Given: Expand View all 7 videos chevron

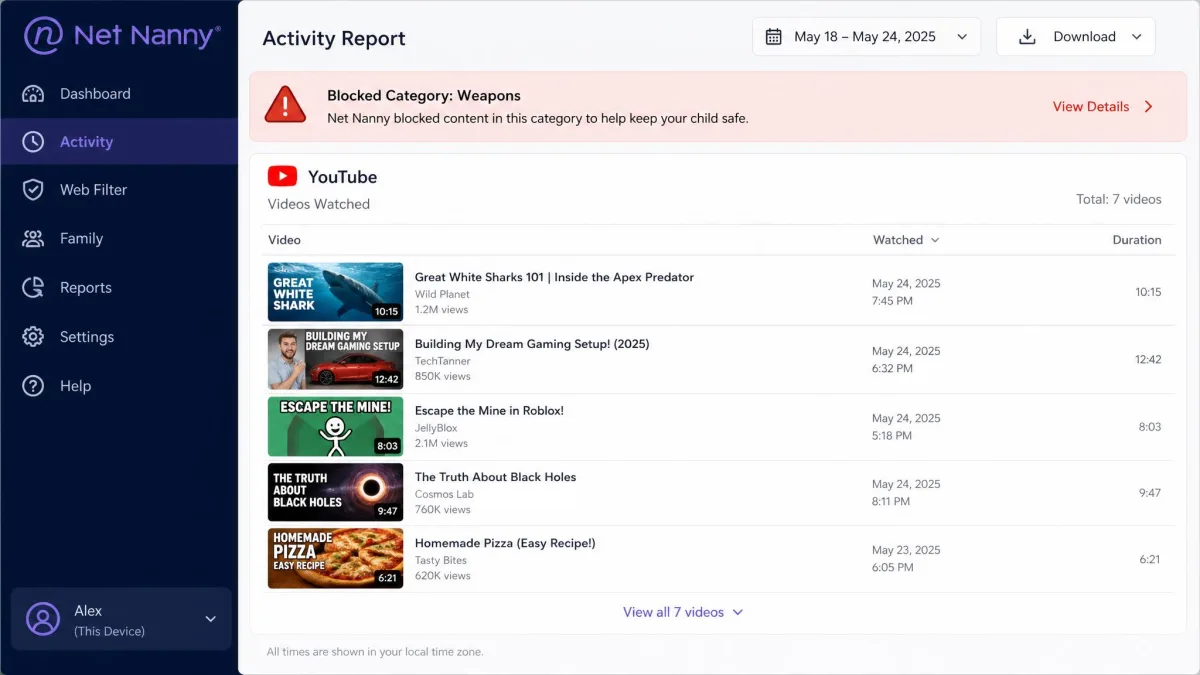Looking at the screenshot, I should [738, 612].
